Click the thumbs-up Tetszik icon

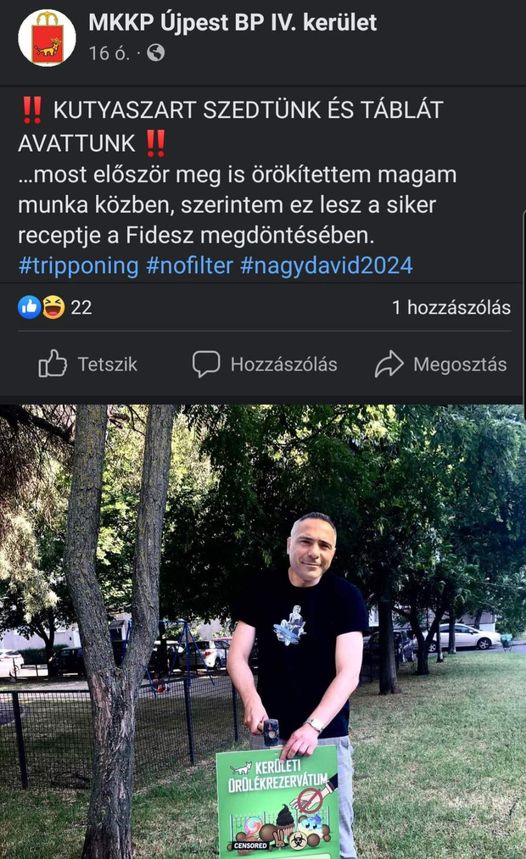(53, 364)
